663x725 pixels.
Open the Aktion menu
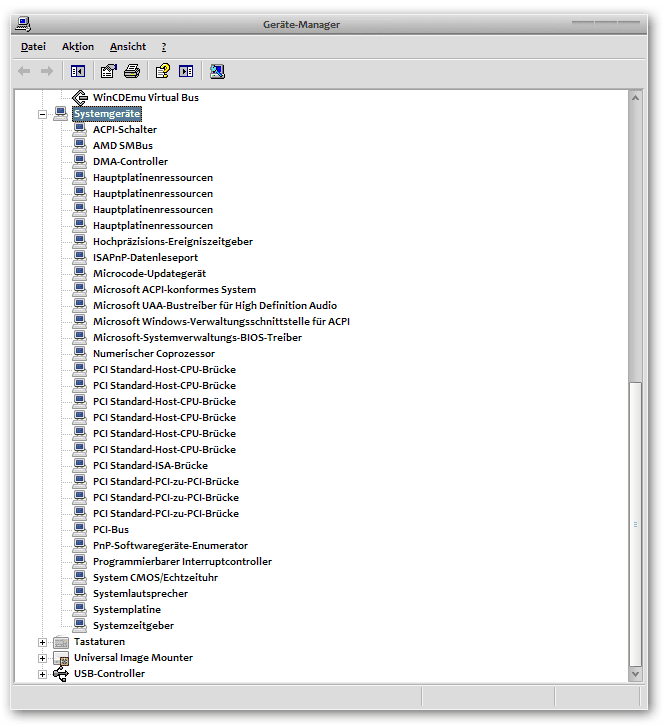click(78, 47)
